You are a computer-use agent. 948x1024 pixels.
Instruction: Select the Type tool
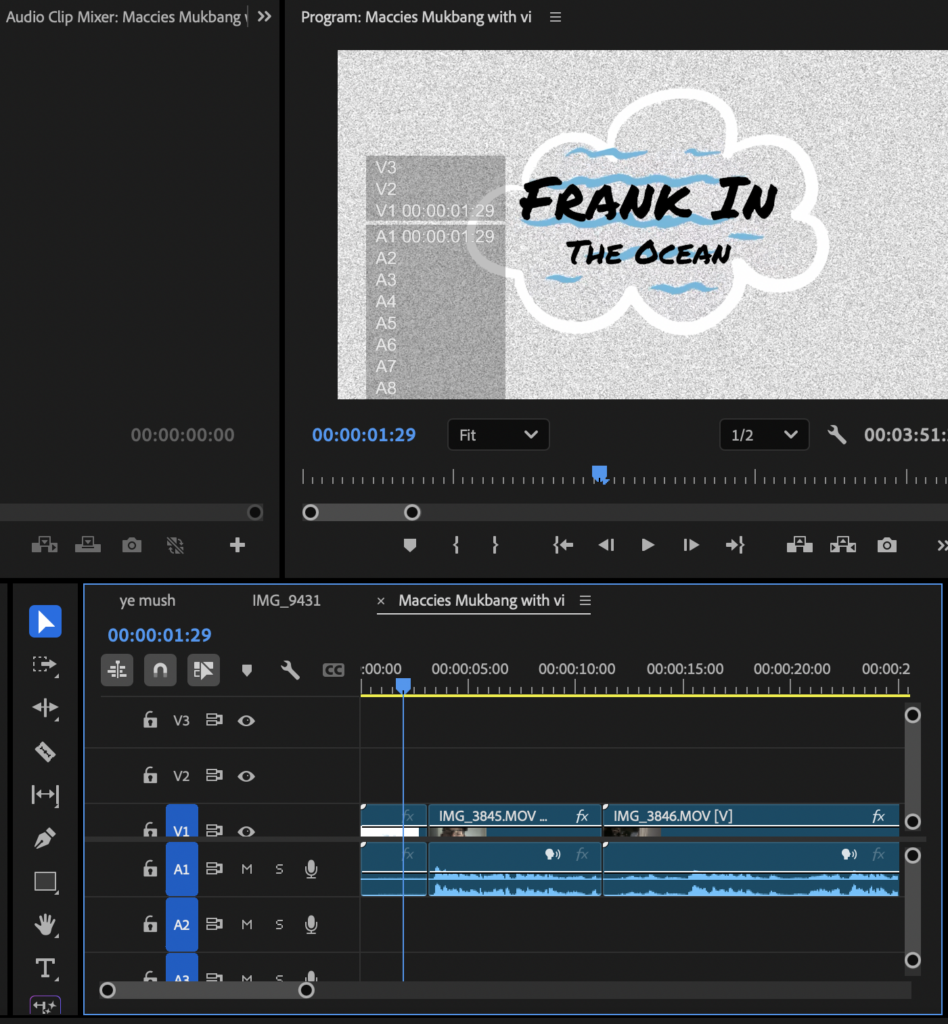(45, 968)
